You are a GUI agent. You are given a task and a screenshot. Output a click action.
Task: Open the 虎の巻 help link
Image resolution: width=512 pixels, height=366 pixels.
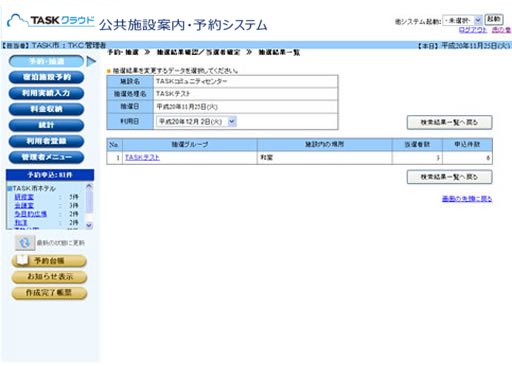coord(501,30)
